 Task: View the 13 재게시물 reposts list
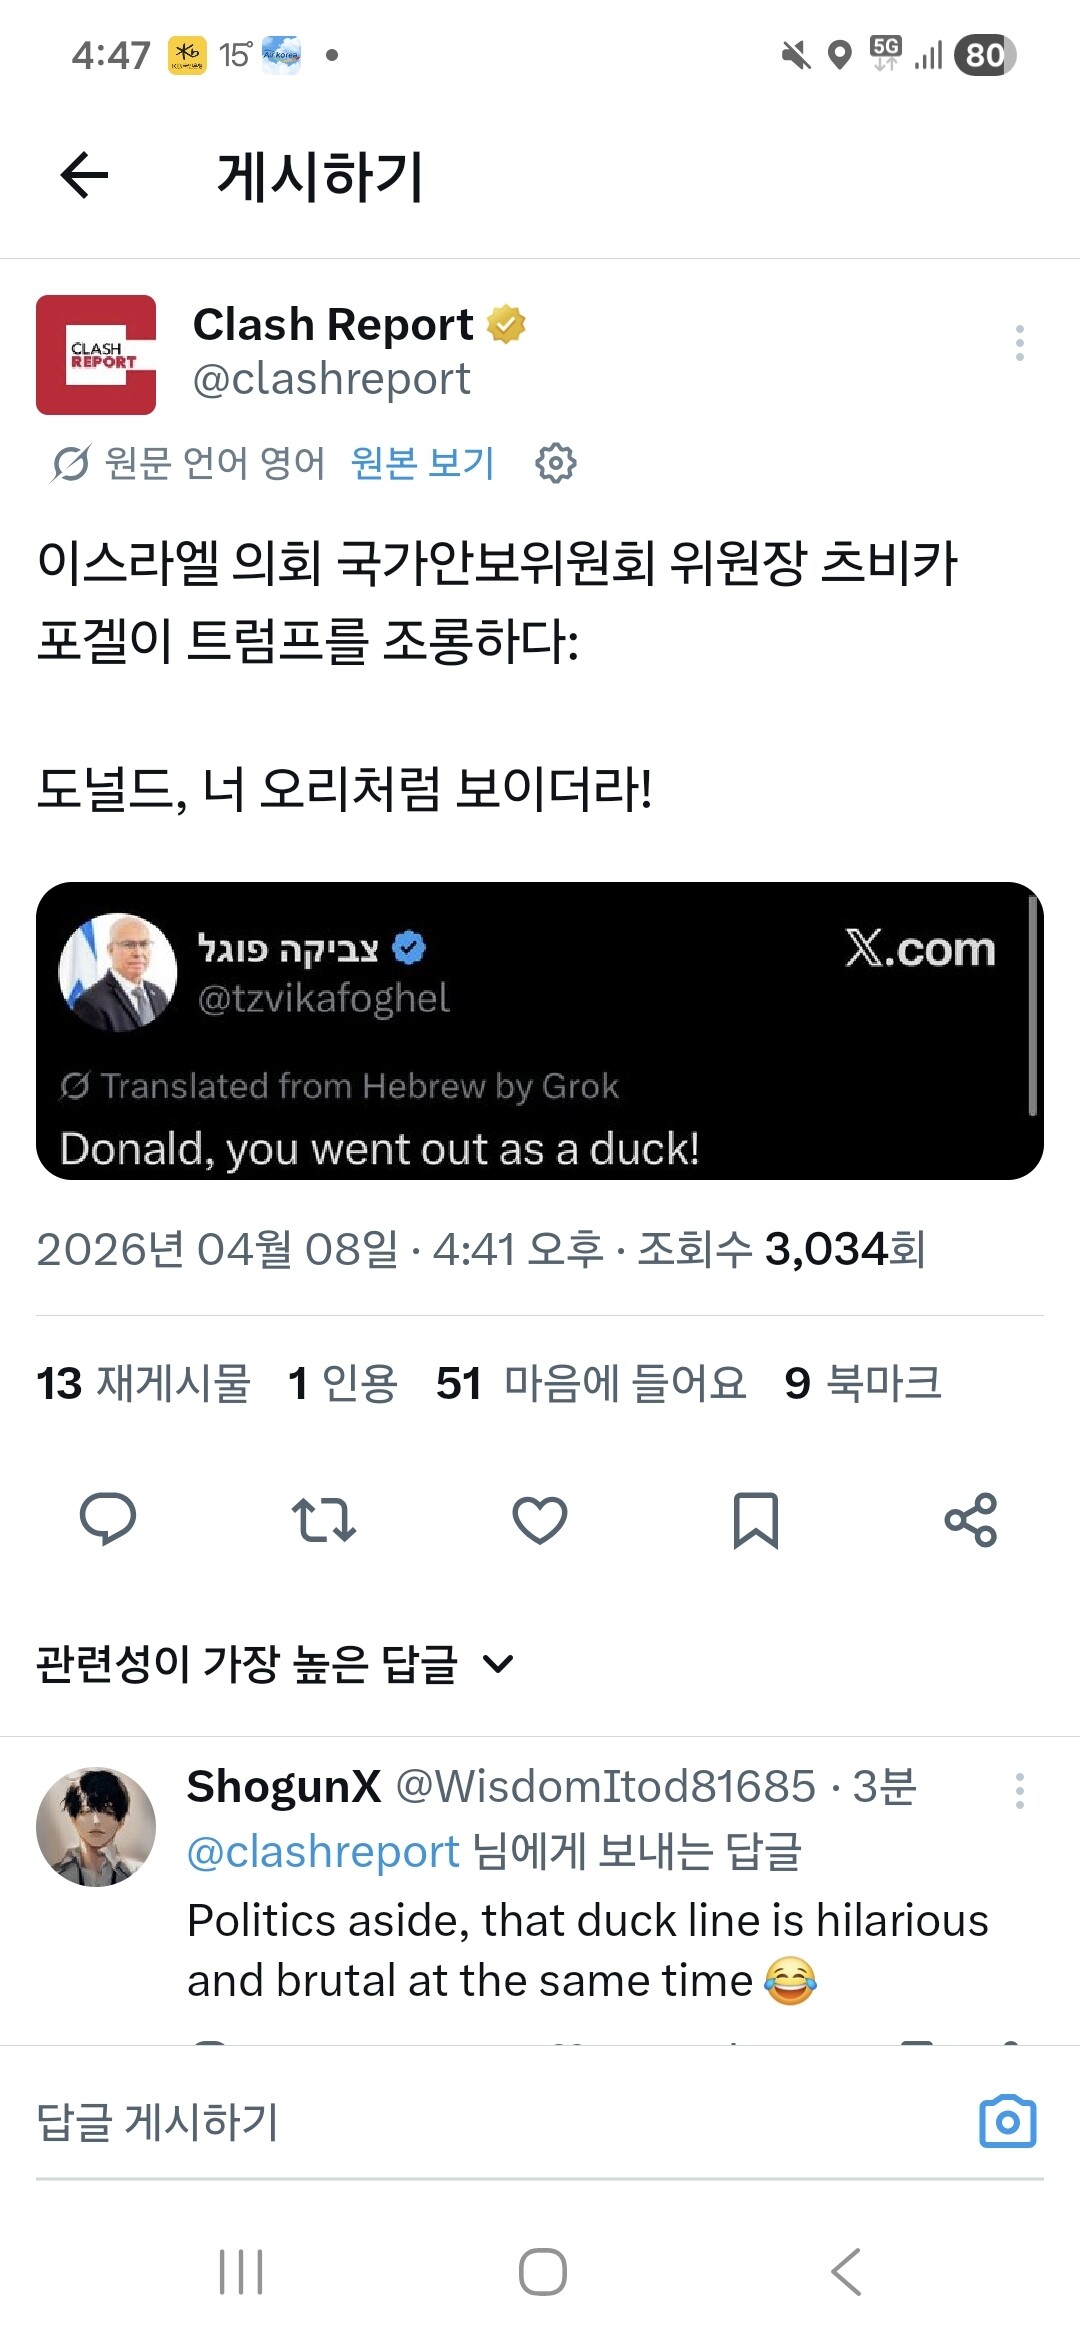point(143,1384)
